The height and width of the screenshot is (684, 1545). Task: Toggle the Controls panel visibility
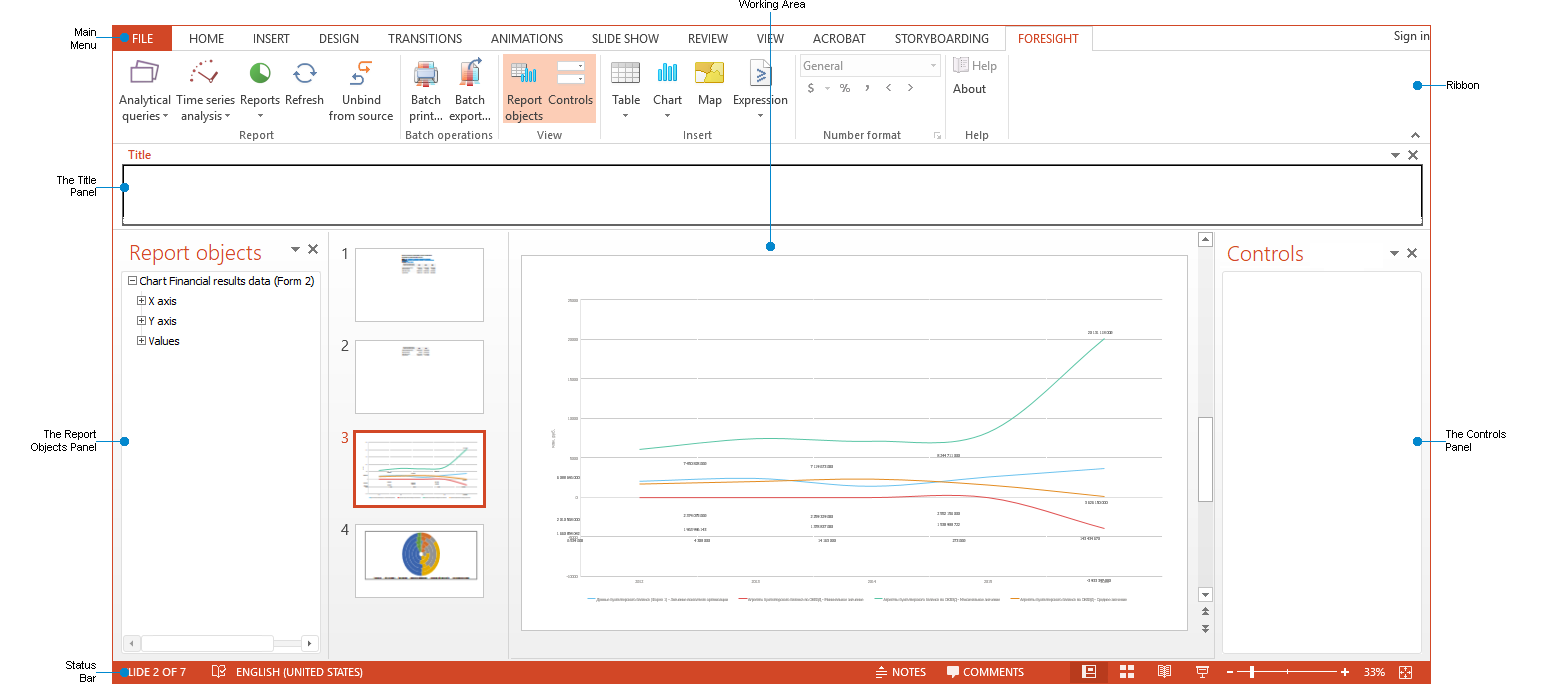pos(571,88)
